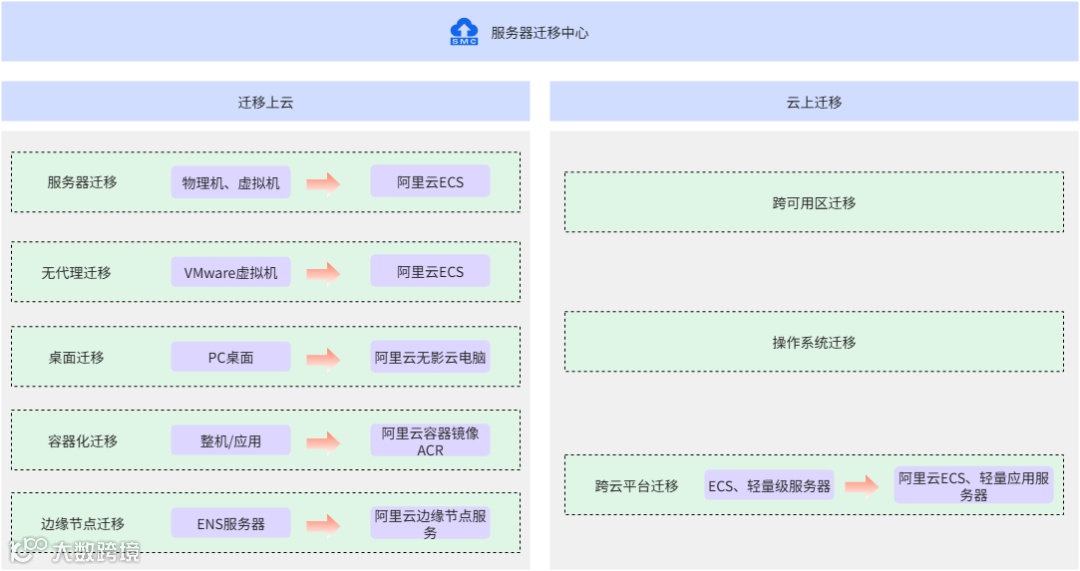This screenshot has width=1080, height=571.
Task: Click the ECS、轻量级服务器 box
Action: [769, 486]
